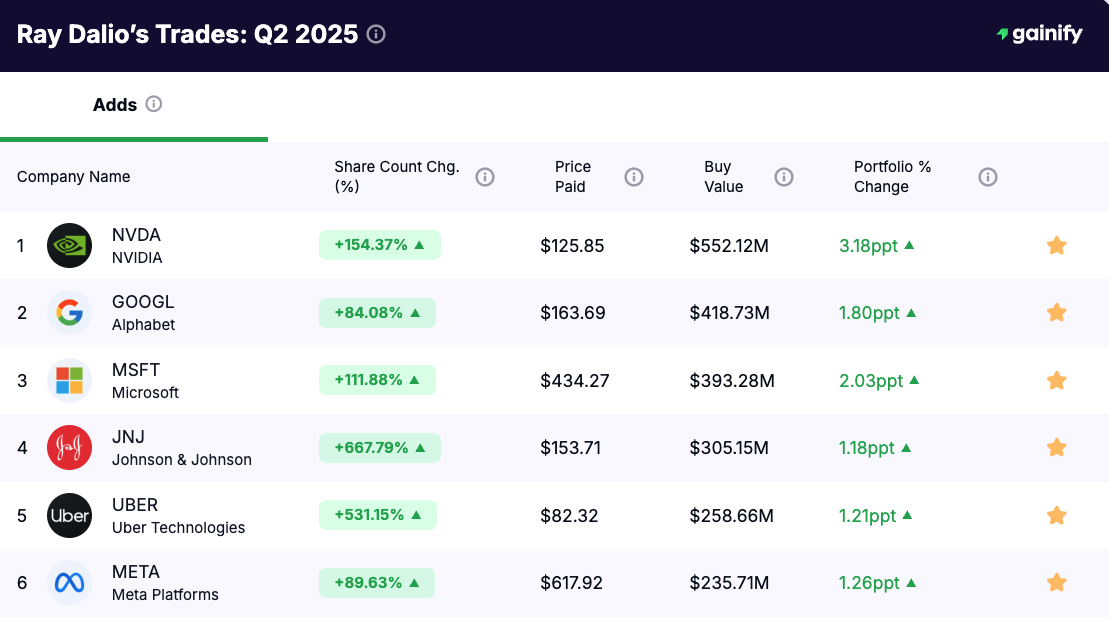Toggle favorite star for NVDA row

[1057, 245]
